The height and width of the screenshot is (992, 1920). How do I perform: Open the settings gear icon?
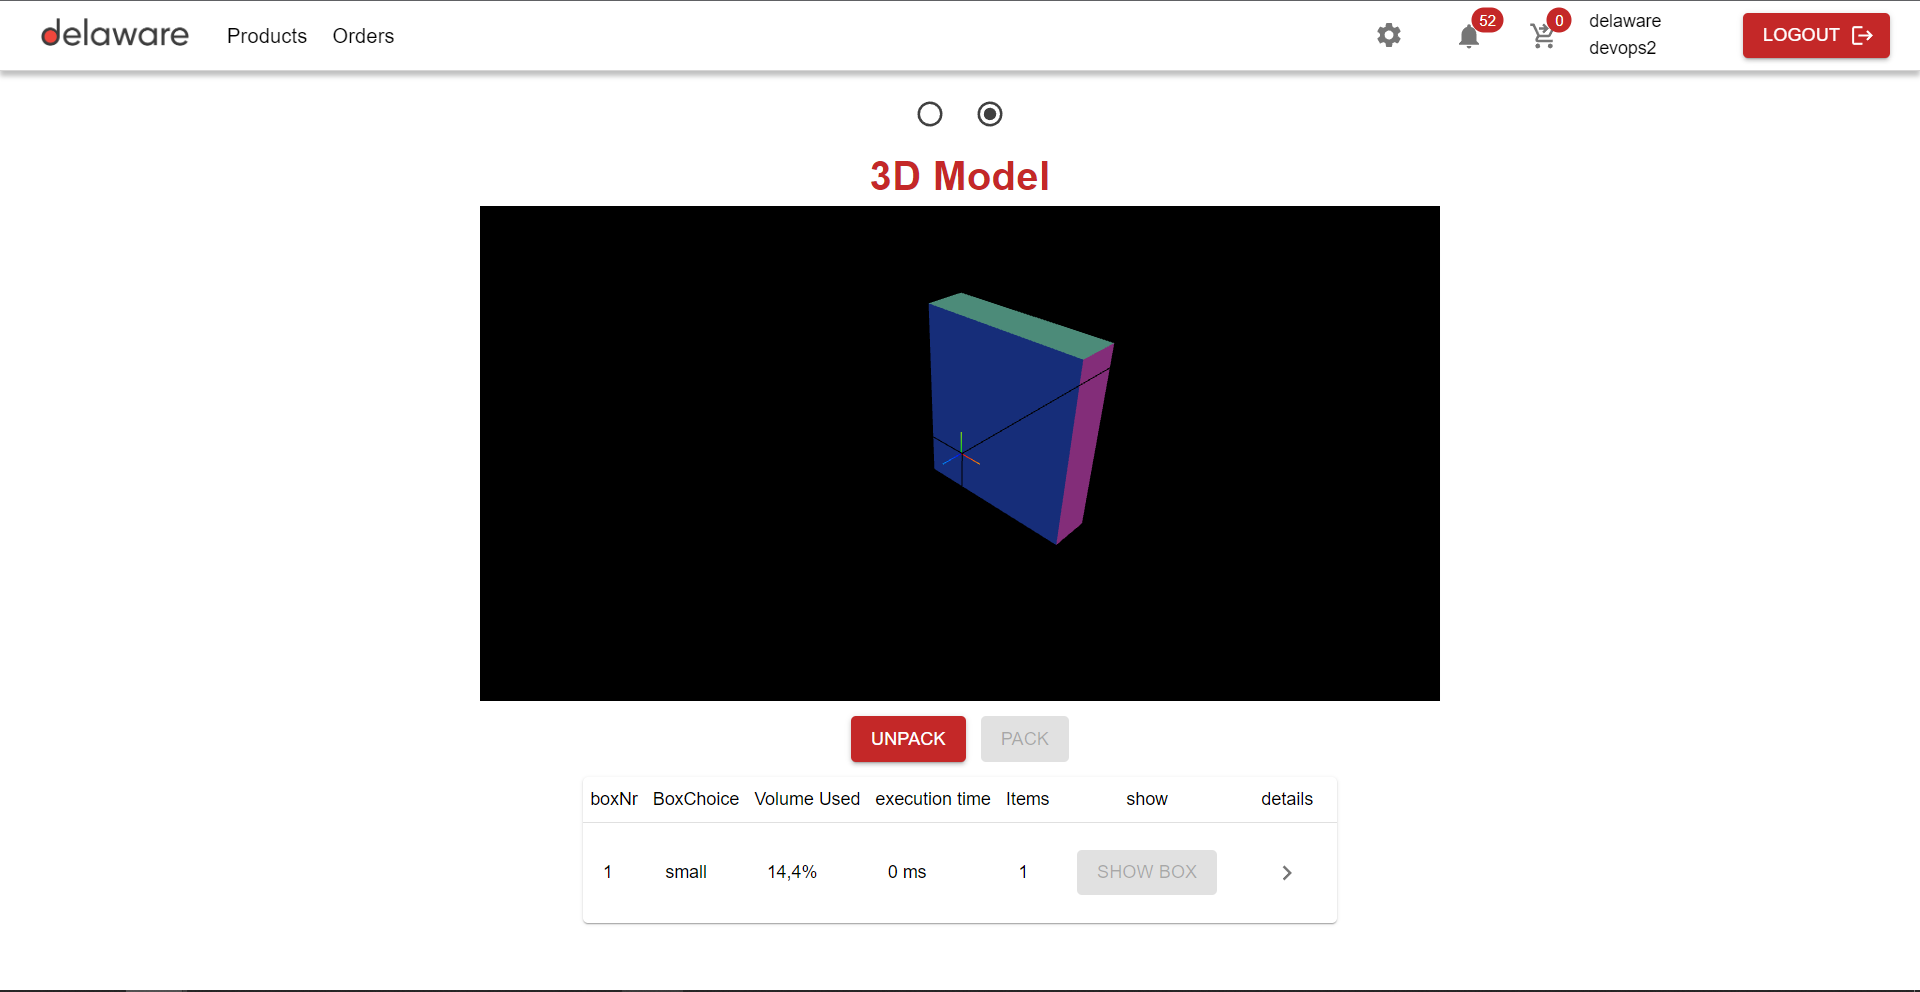click(x=1388, y=36)
